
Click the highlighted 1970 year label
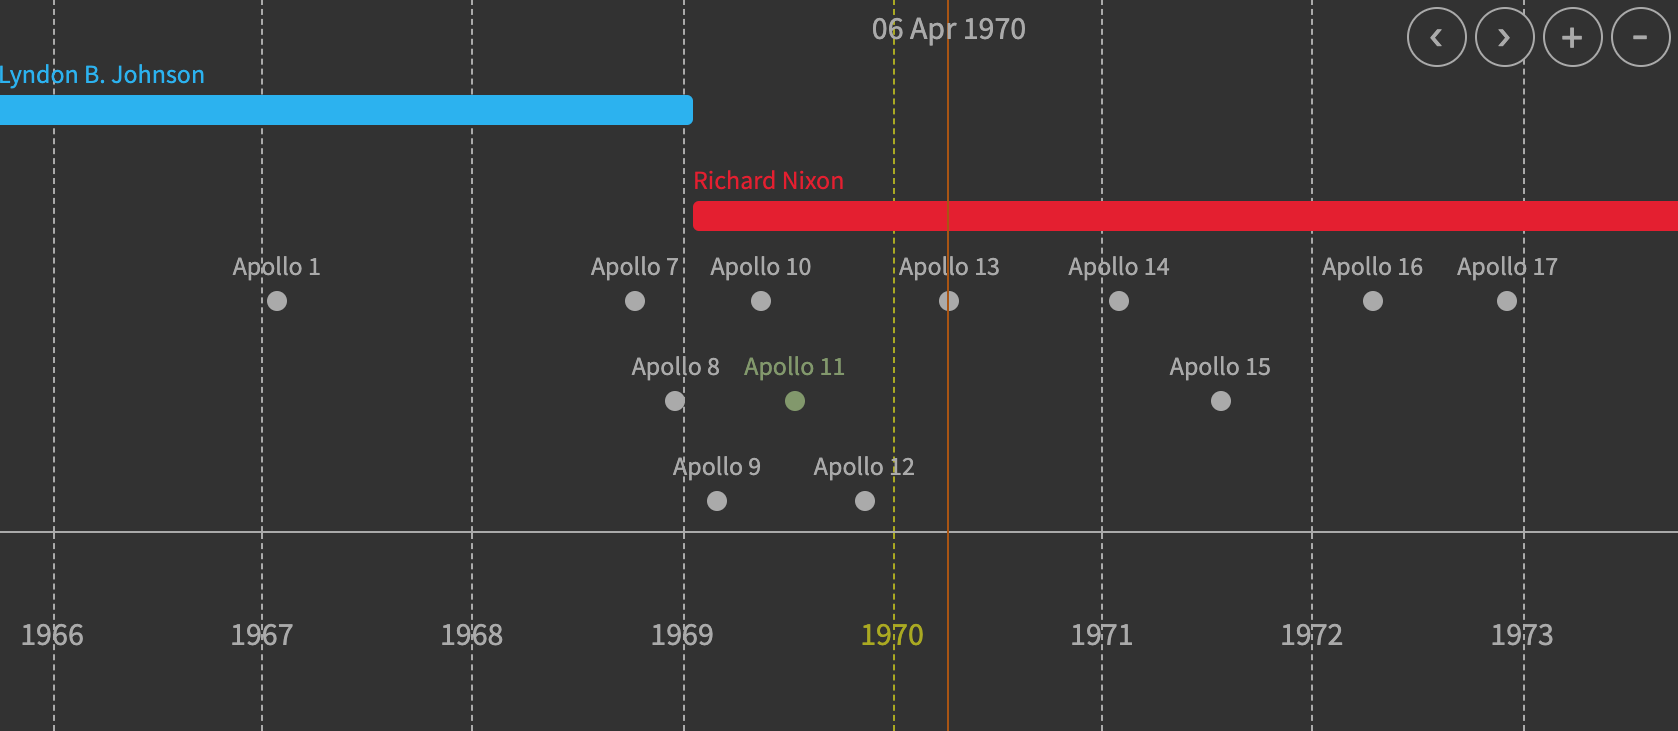[x=893, y=635]
